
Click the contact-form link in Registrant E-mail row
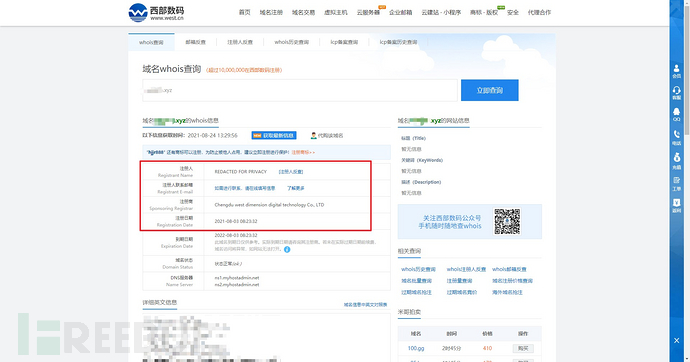pos(245,188)
